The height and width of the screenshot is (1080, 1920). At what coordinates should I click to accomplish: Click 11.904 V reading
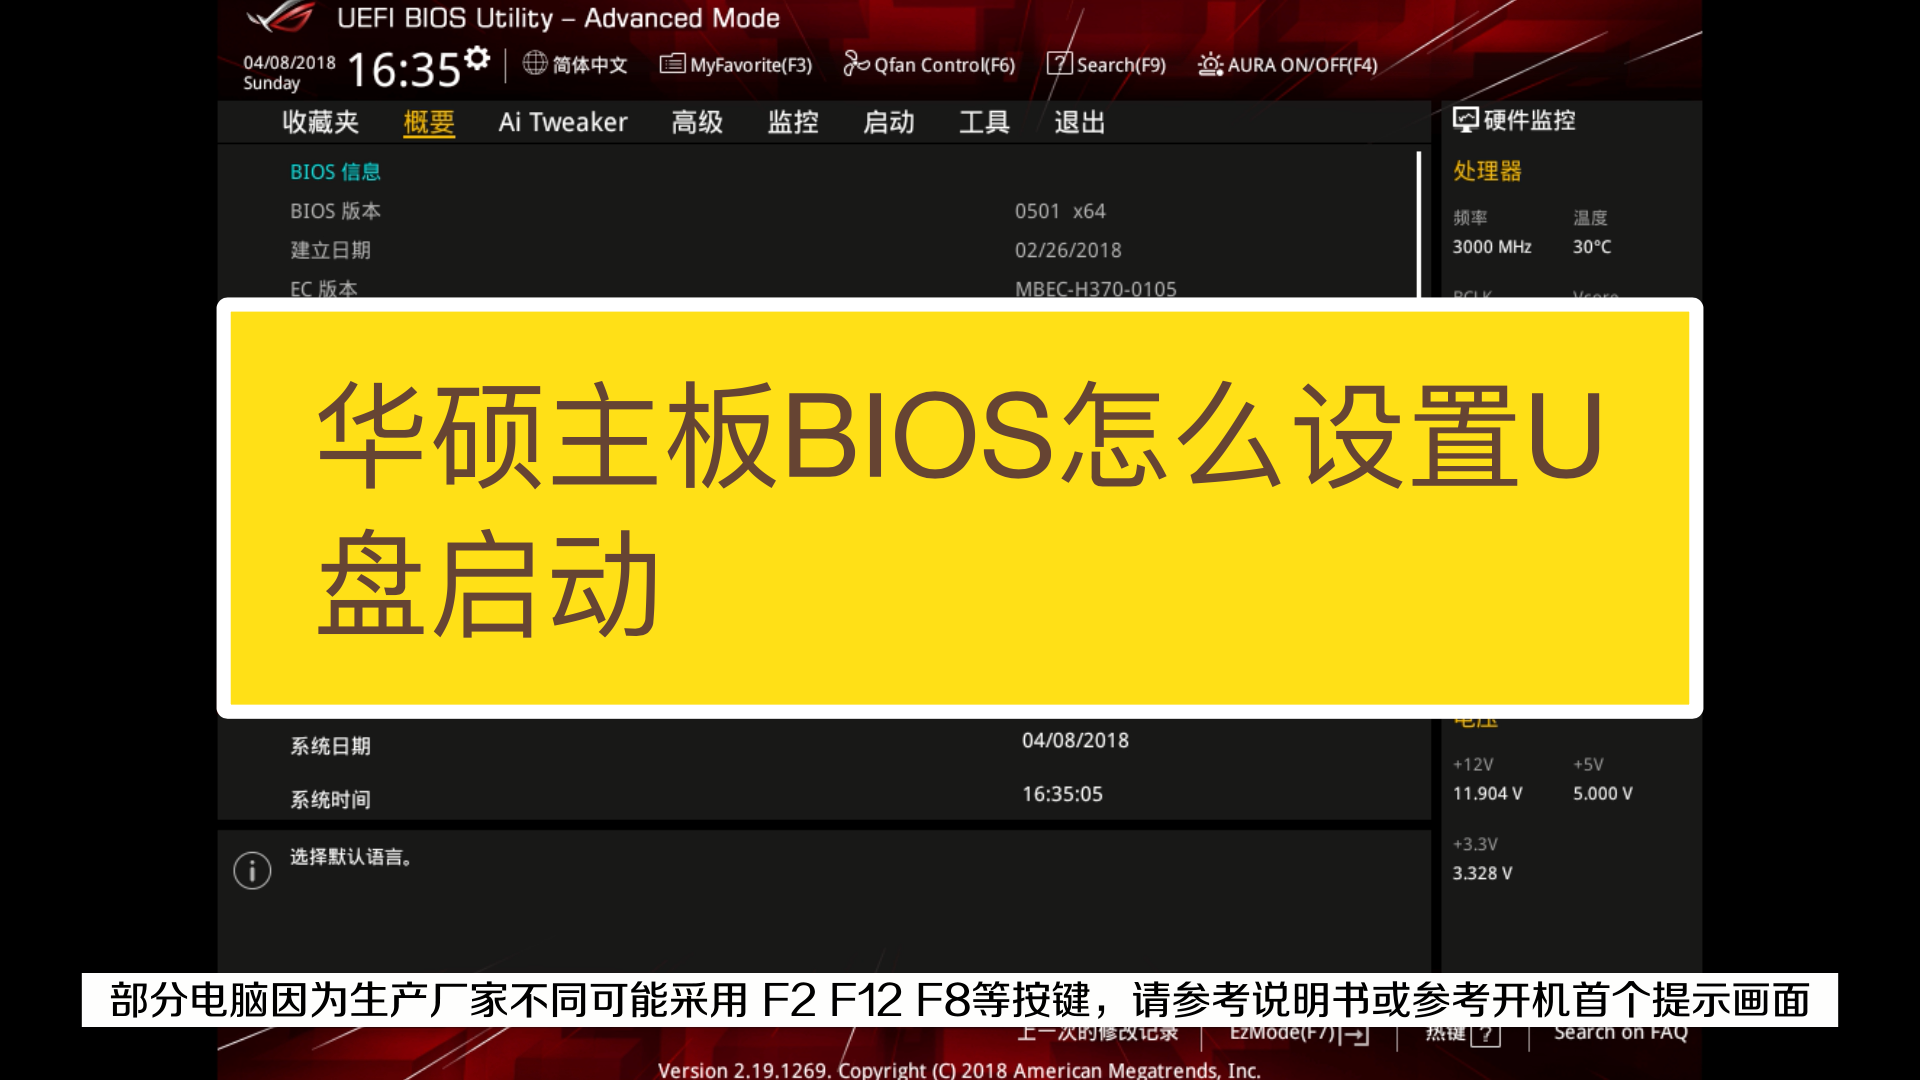coord(1488,794)
